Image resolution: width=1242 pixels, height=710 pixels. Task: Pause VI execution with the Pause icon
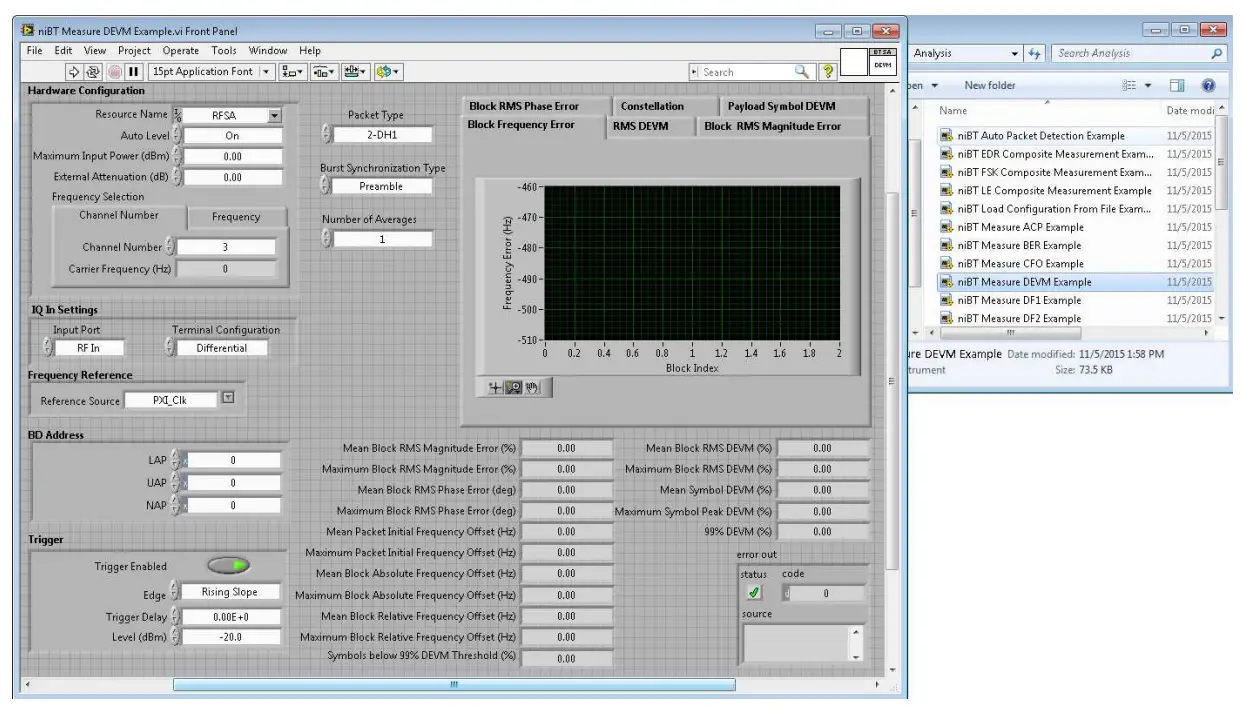point(132,71)
